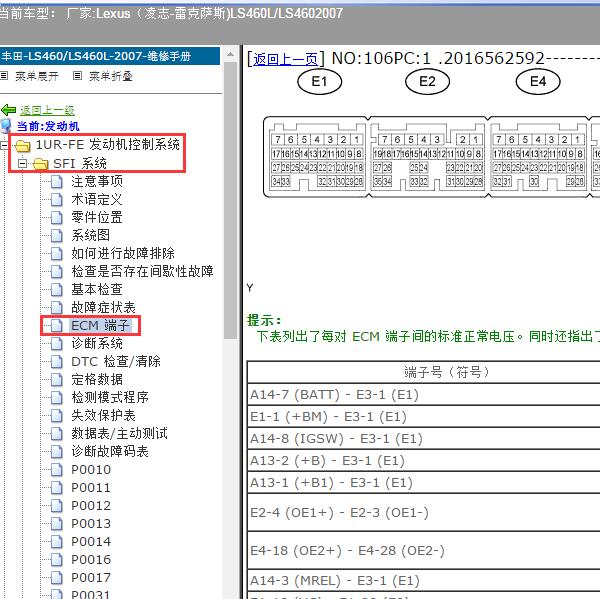This screenshot has height=599, width=600.
Task: Open 诊断故障码表 page
Action: coord(110,451)
